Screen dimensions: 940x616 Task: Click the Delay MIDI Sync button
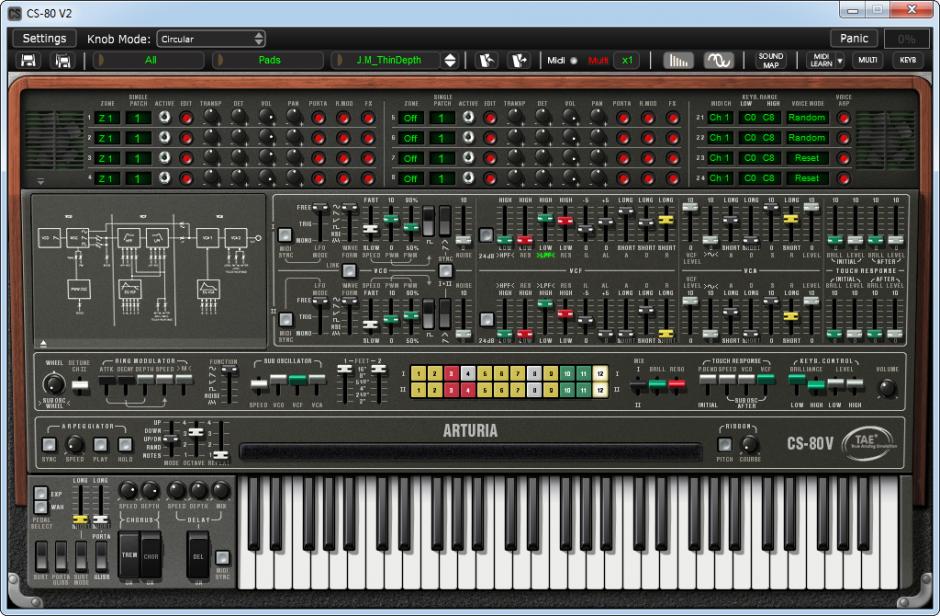pos(222,558)
